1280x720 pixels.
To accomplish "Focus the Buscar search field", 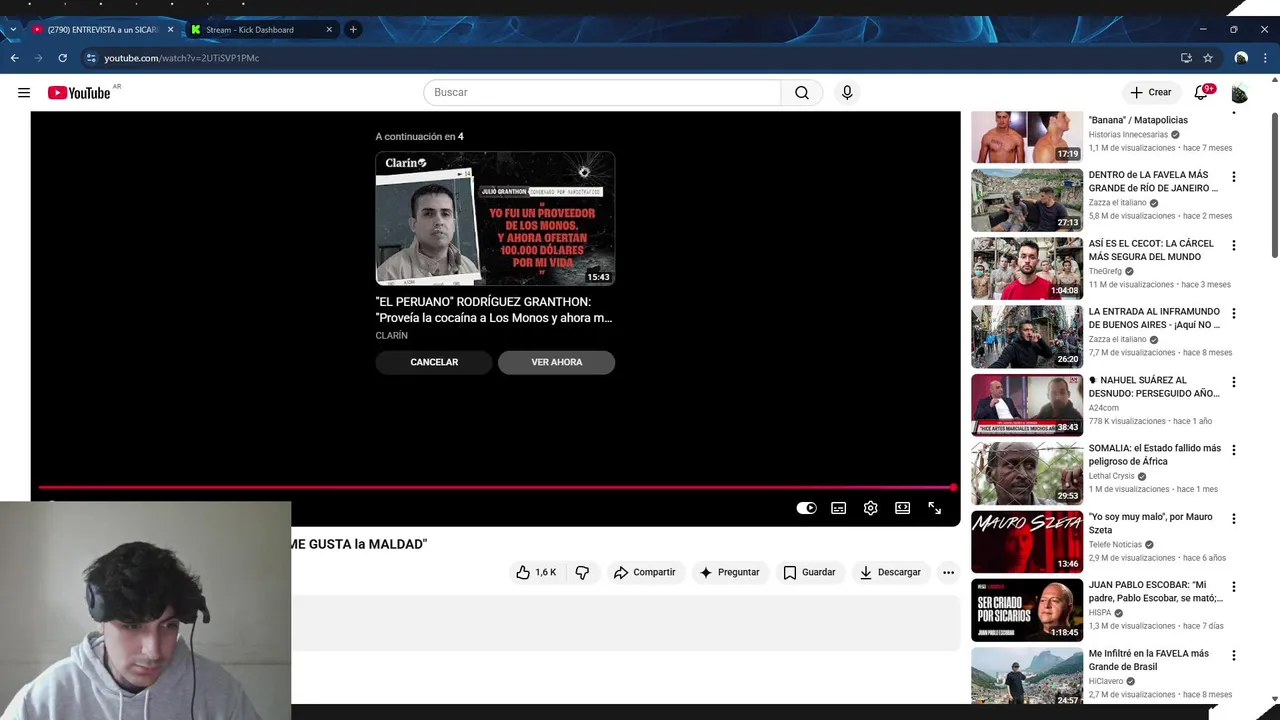I will pos(602,92).
